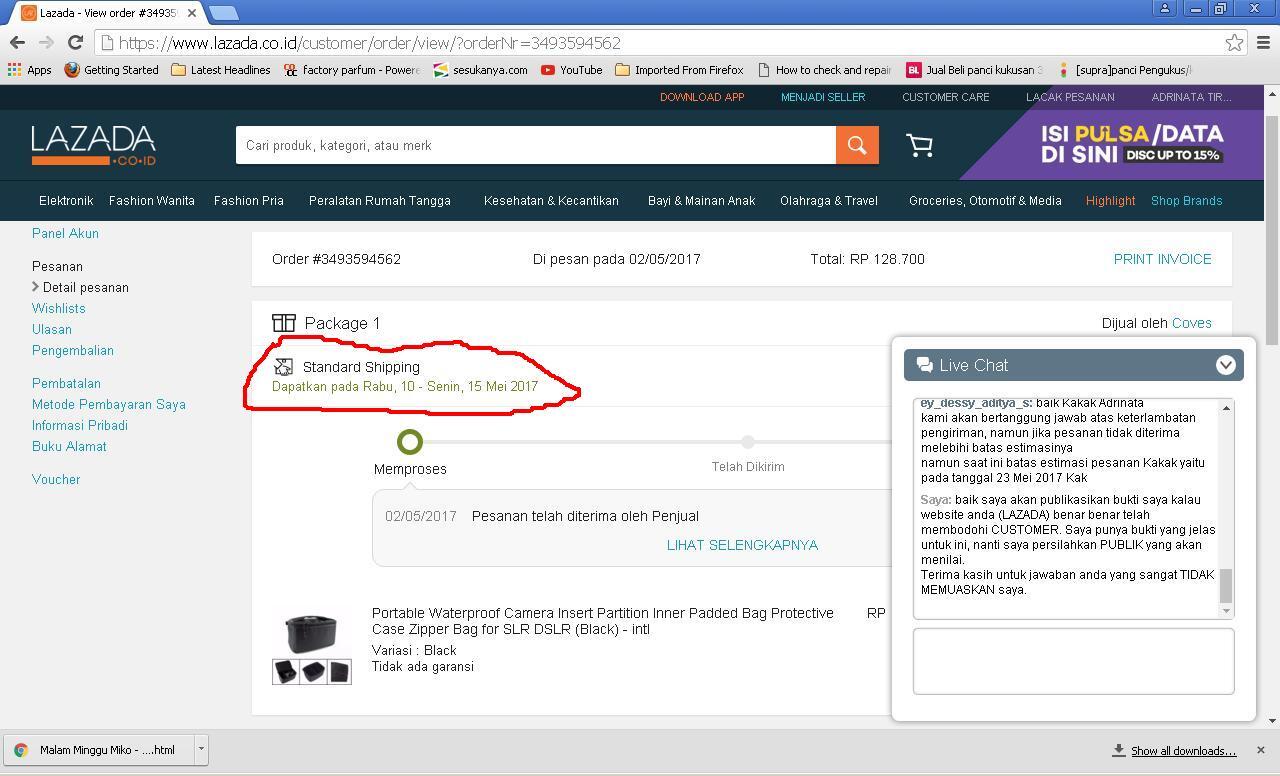The width and height of the screenshot is (1280, 776).
Task: Open Peralatan Rumah Tangga category
Action: (380, 201)
